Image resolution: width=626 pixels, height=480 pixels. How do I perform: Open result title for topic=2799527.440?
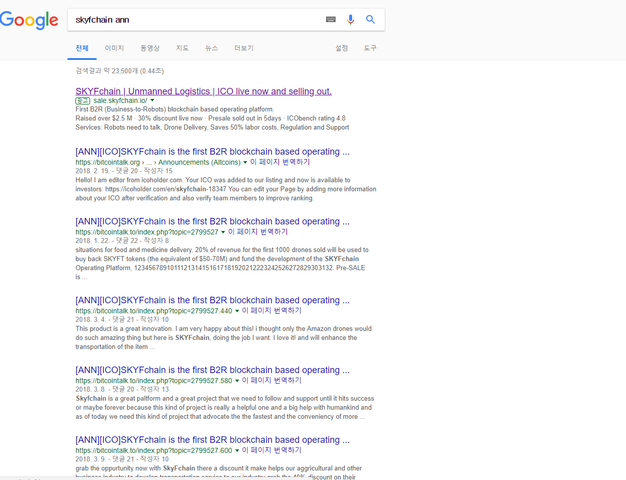(x=212, y=300)
